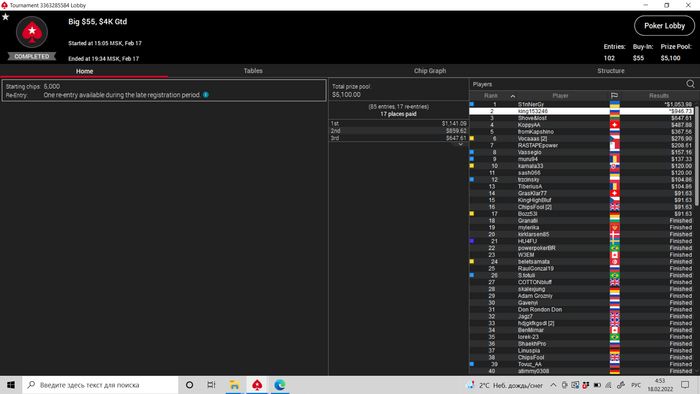Click the yellow marker beside kamala33
Viewport: 700px width, 394px height.
coord(471,166)
